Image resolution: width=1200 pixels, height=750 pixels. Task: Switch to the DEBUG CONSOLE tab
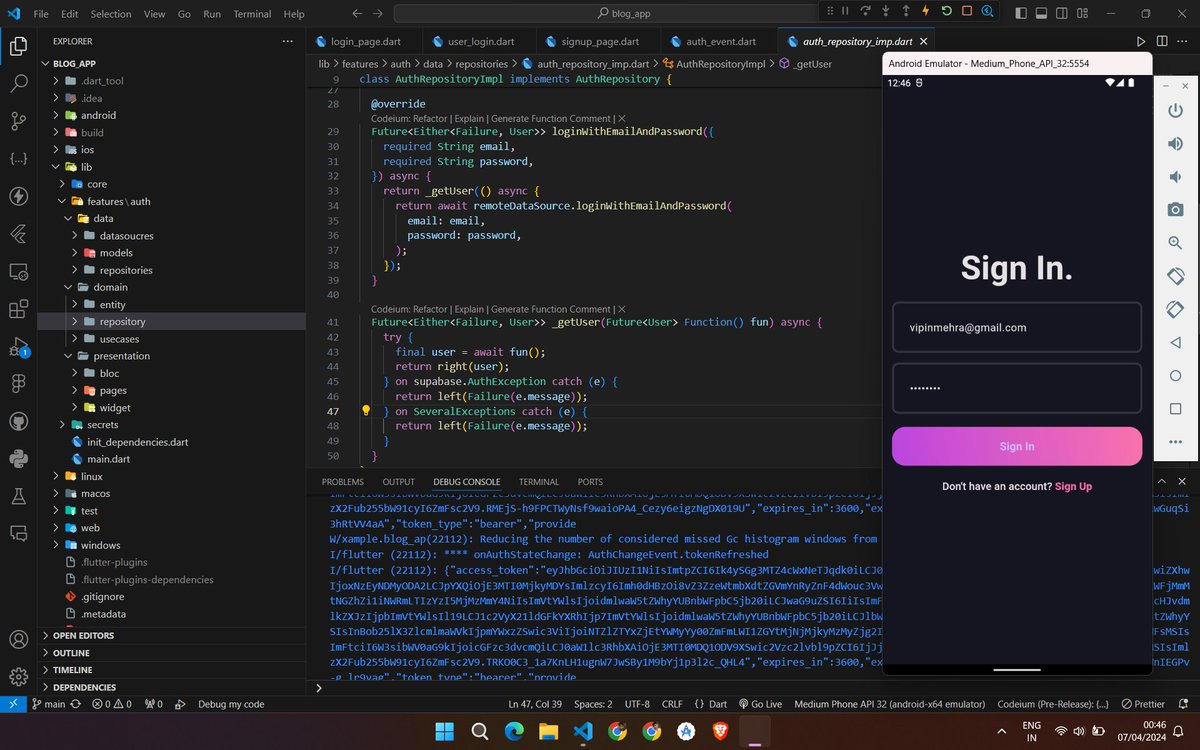(x=466, y=481)
